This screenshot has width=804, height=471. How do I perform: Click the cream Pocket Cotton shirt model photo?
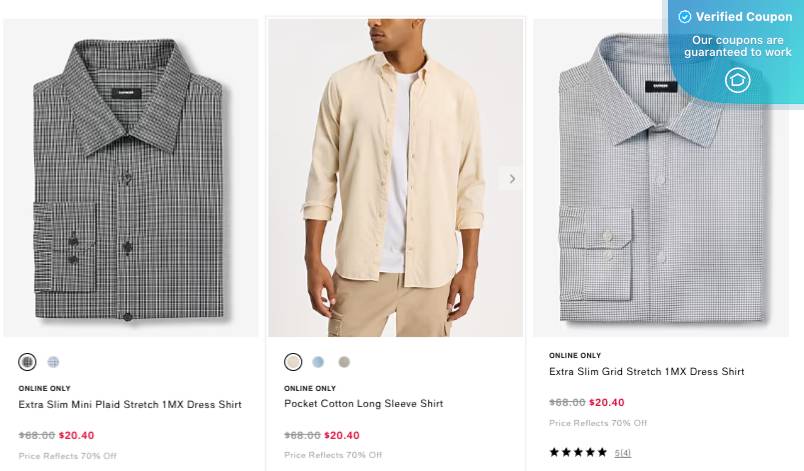[x=395, y=178]
